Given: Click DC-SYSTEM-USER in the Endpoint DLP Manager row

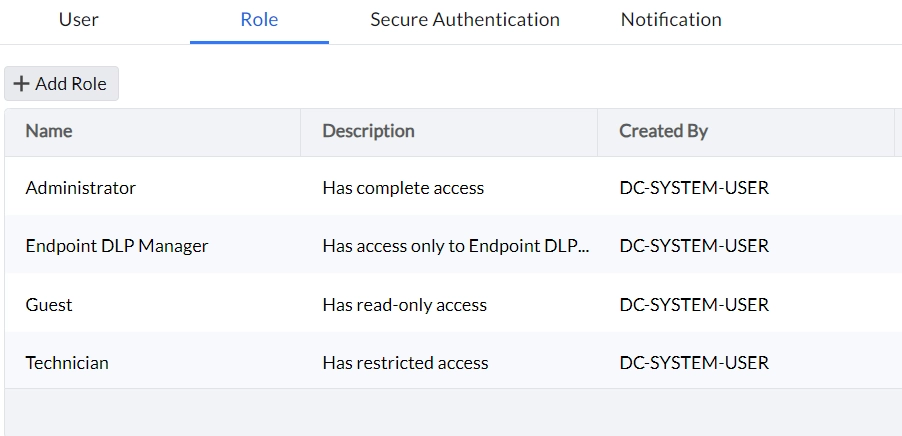Looking at the screenshot, I should [694, 246].
